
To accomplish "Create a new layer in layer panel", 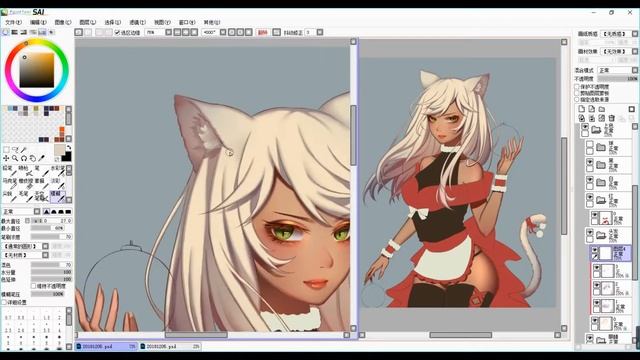I will 582,109.
